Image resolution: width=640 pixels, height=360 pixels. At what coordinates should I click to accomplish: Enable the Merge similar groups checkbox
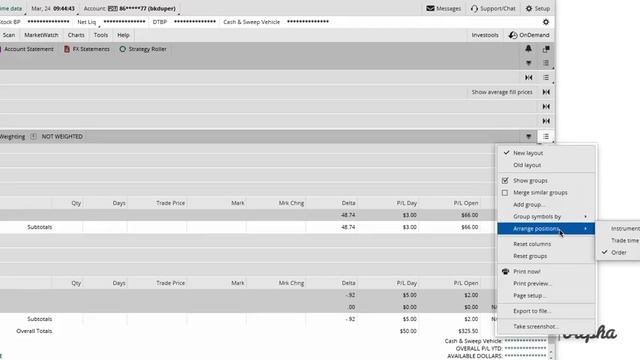505,193
